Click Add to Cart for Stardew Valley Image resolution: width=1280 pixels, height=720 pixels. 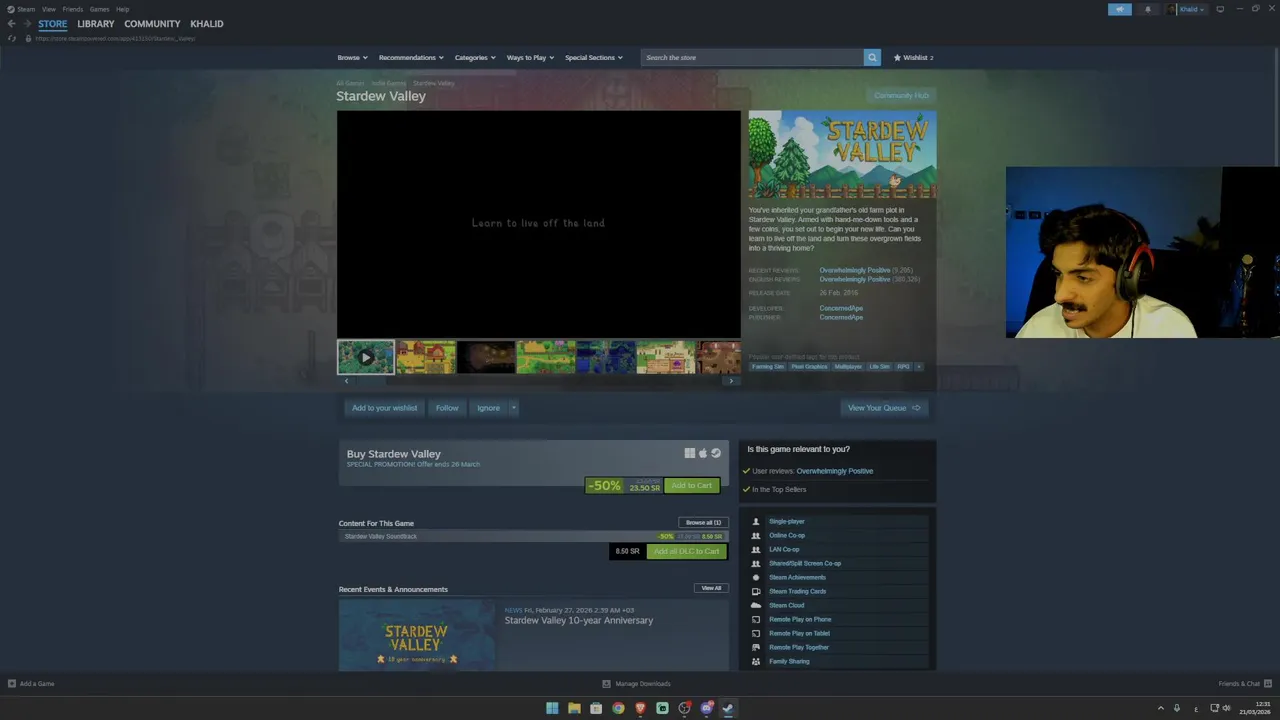pos(691,486)
